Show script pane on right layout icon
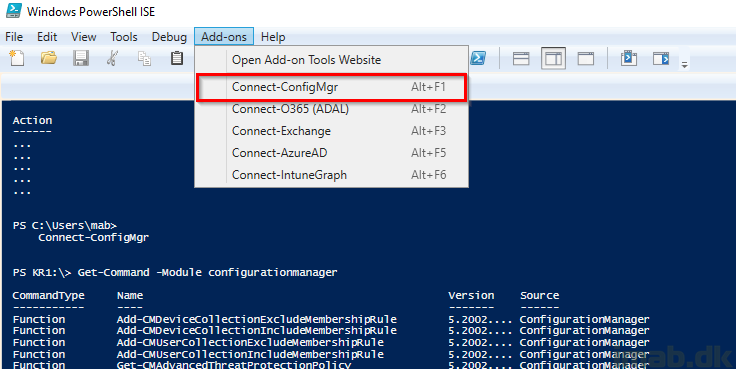 pos(553,59)
